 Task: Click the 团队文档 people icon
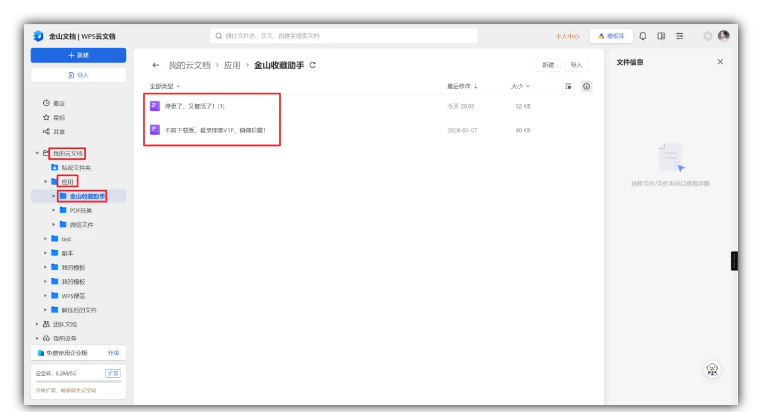coord(46,324)
